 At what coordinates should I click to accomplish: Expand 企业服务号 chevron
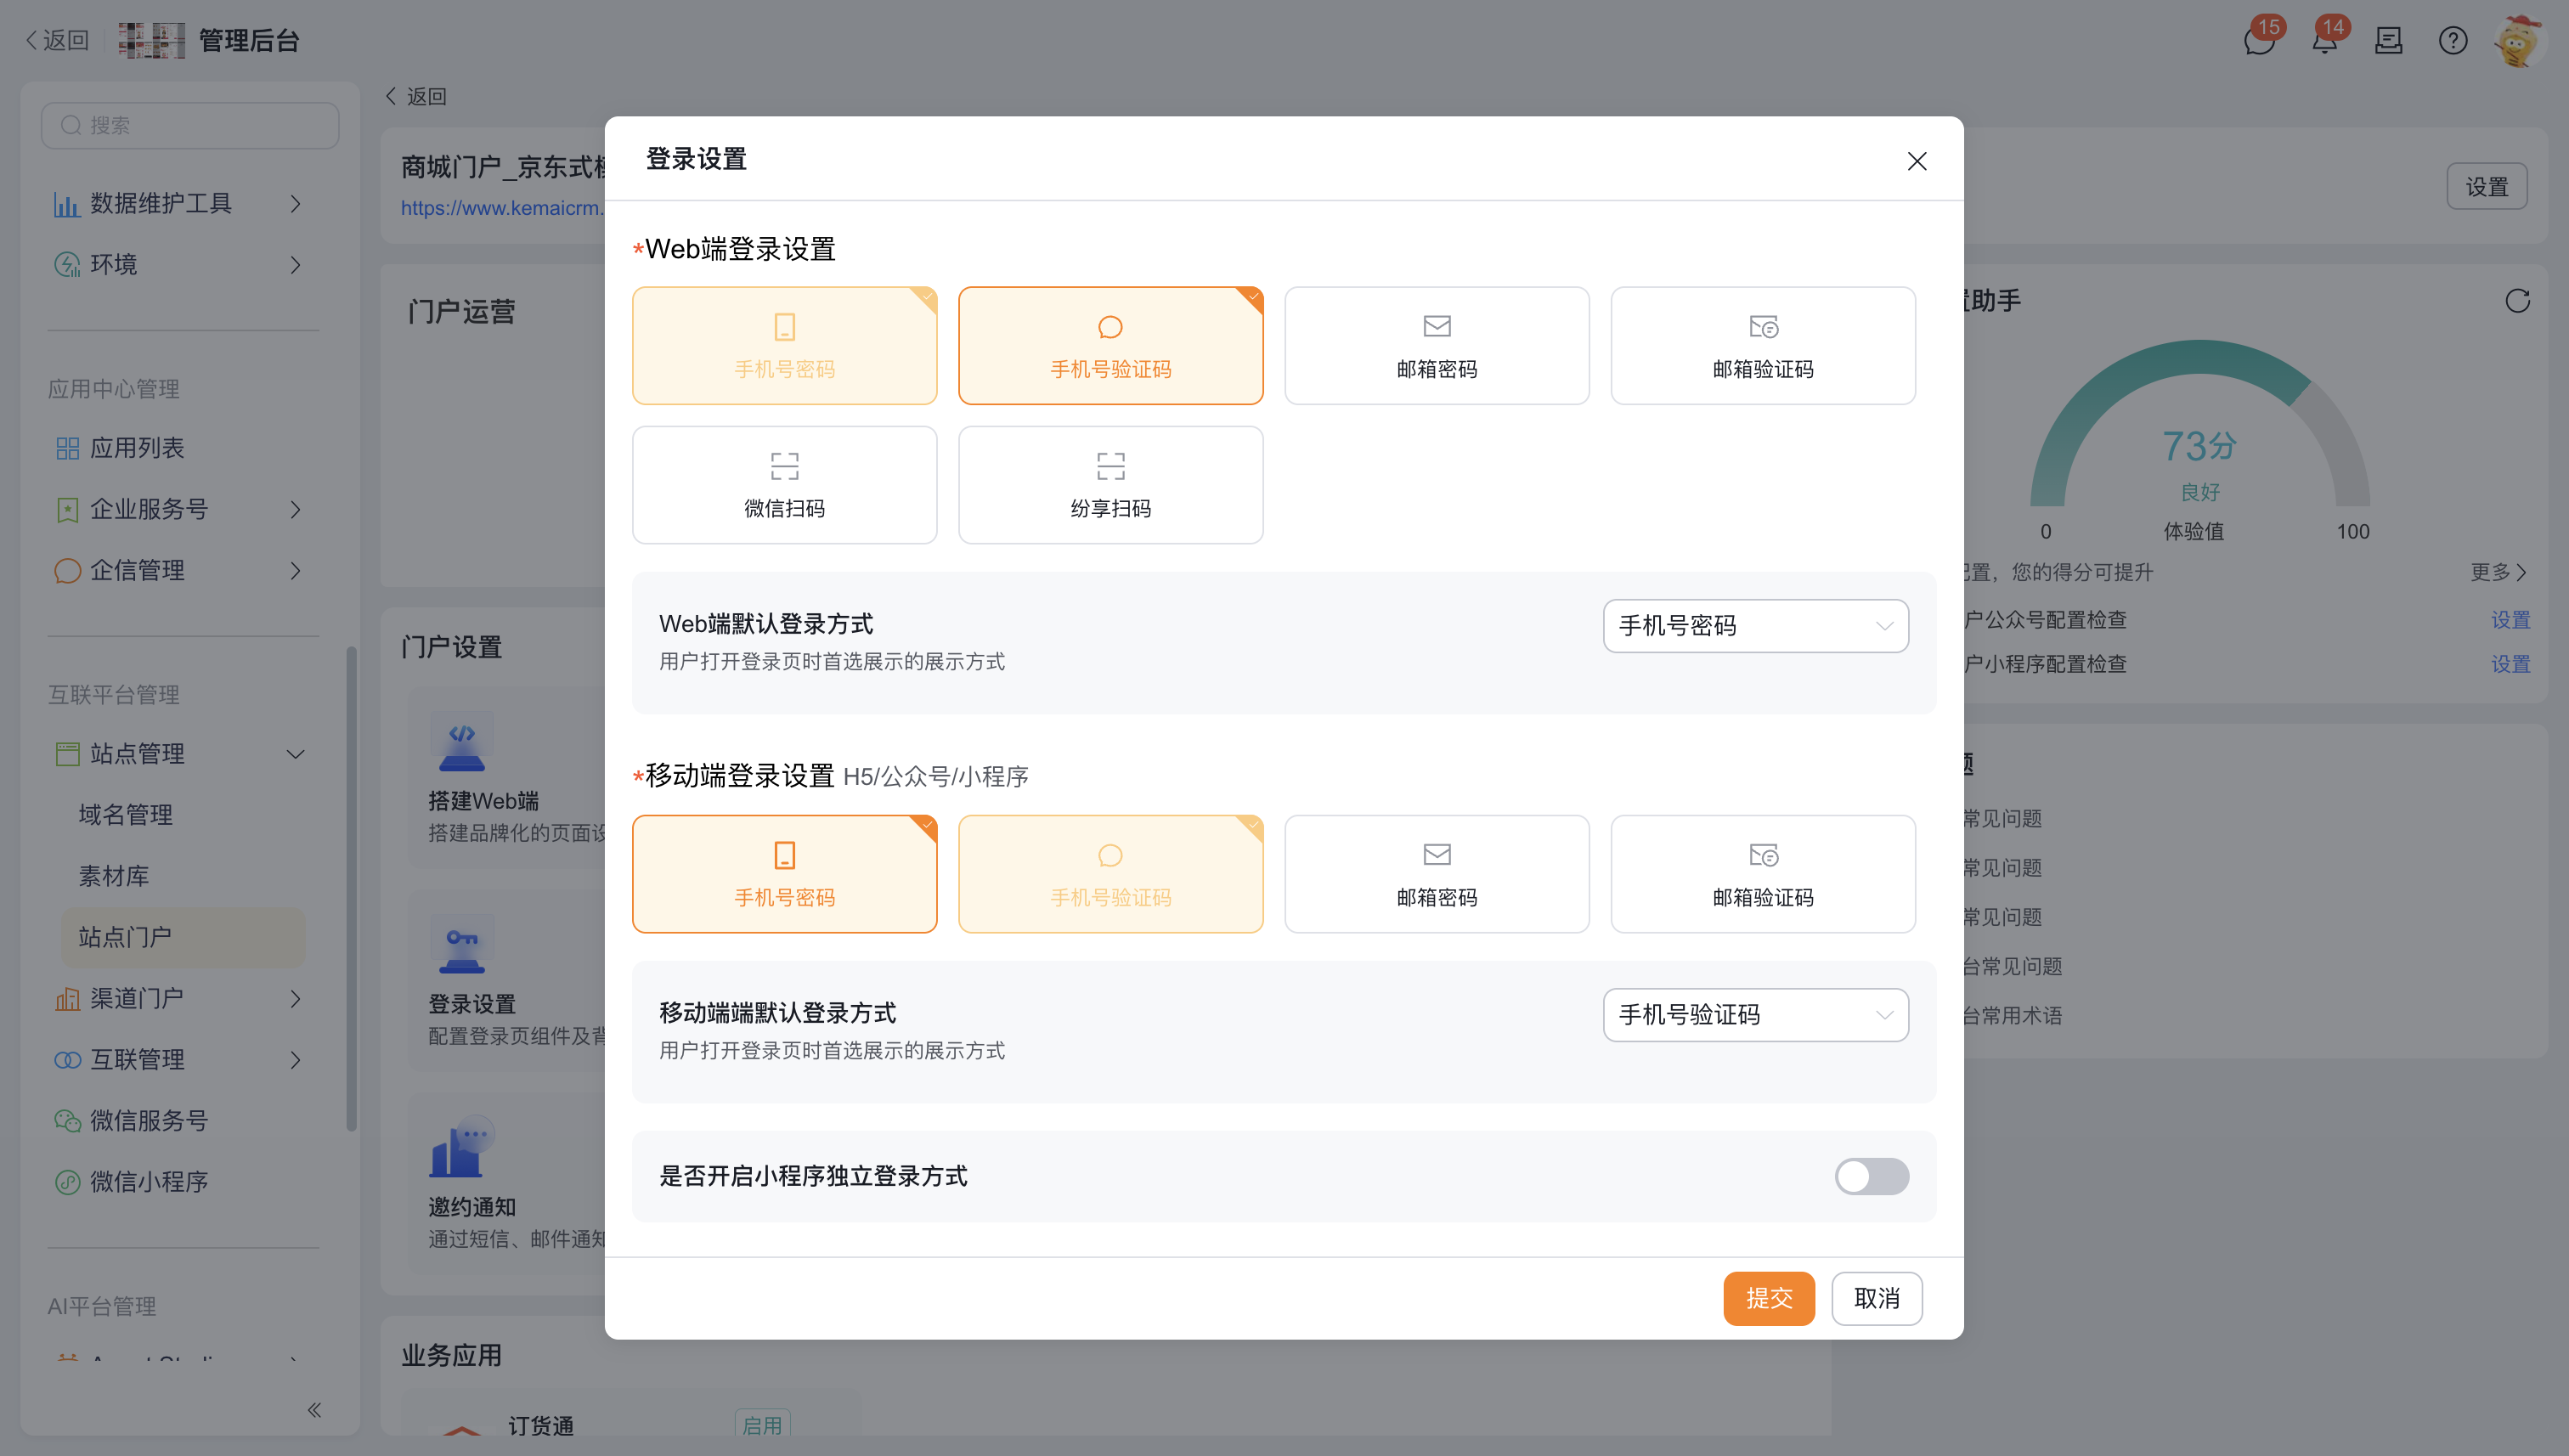point(295,510)
